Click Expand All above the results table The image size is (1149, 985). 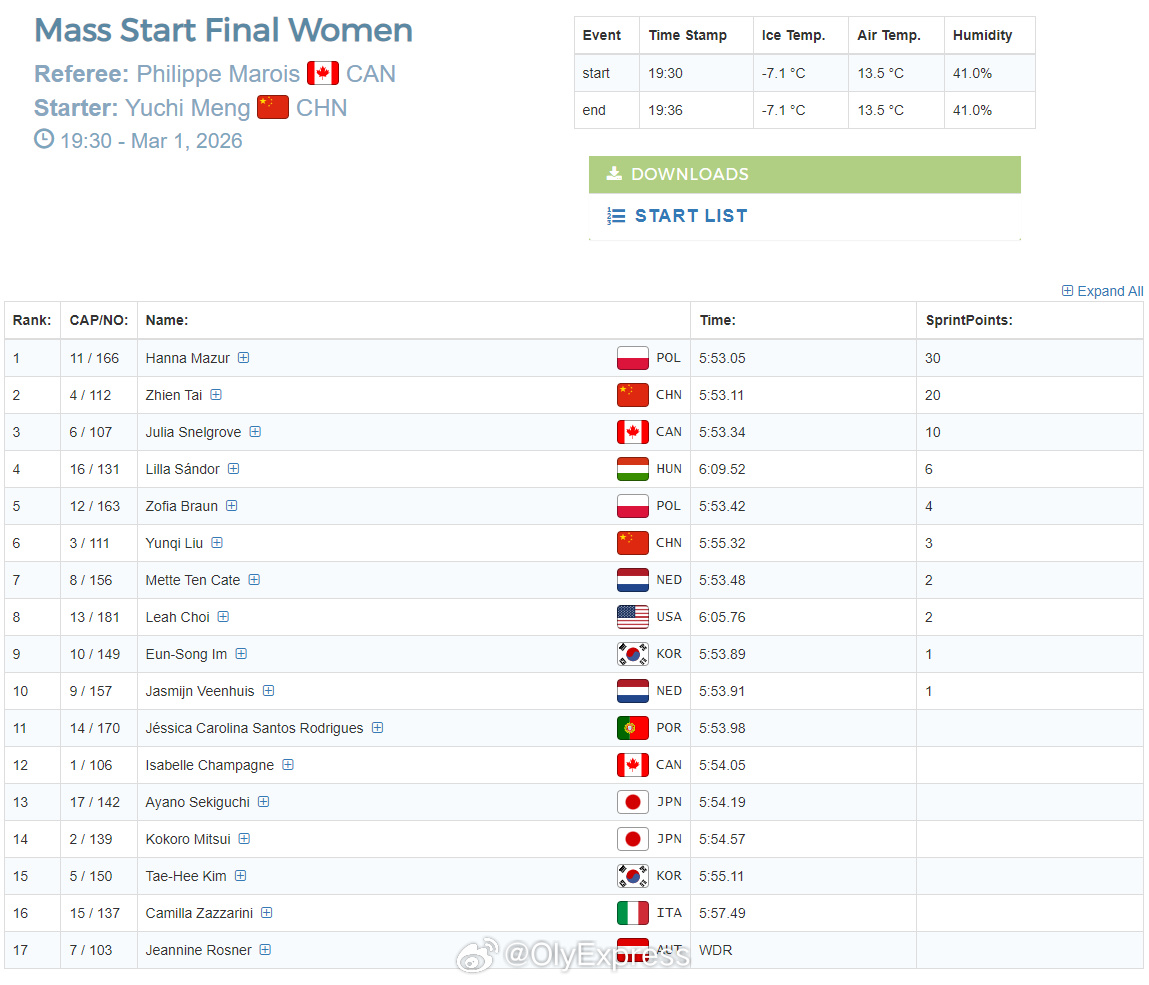pyautogui.click(x=1102, y=291)
